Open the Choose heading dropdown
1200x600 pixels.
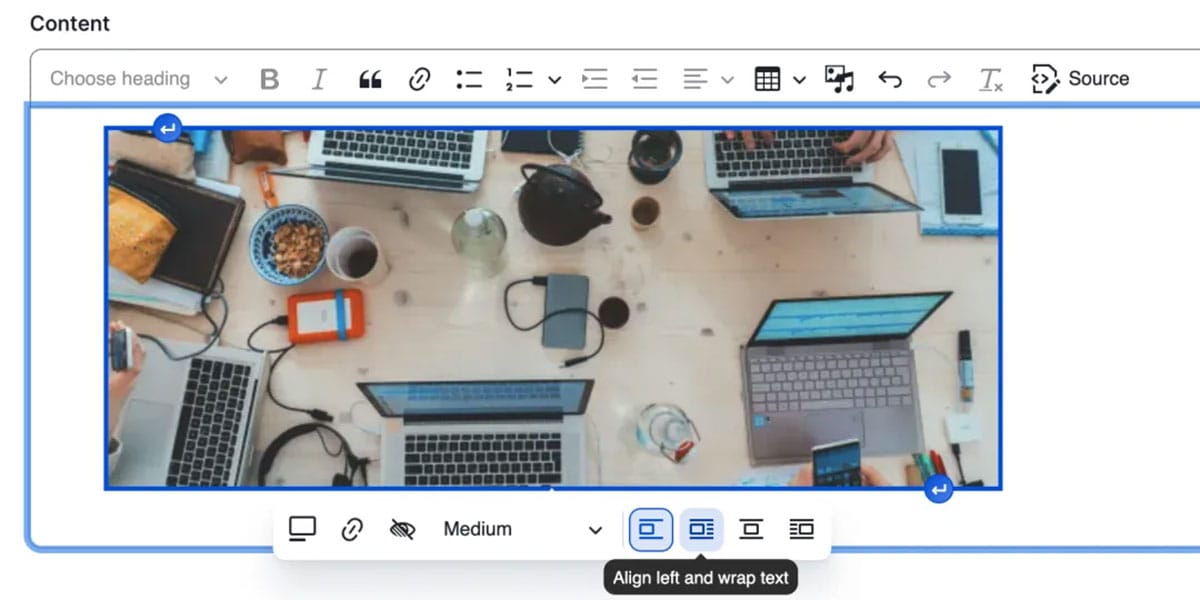138,79
